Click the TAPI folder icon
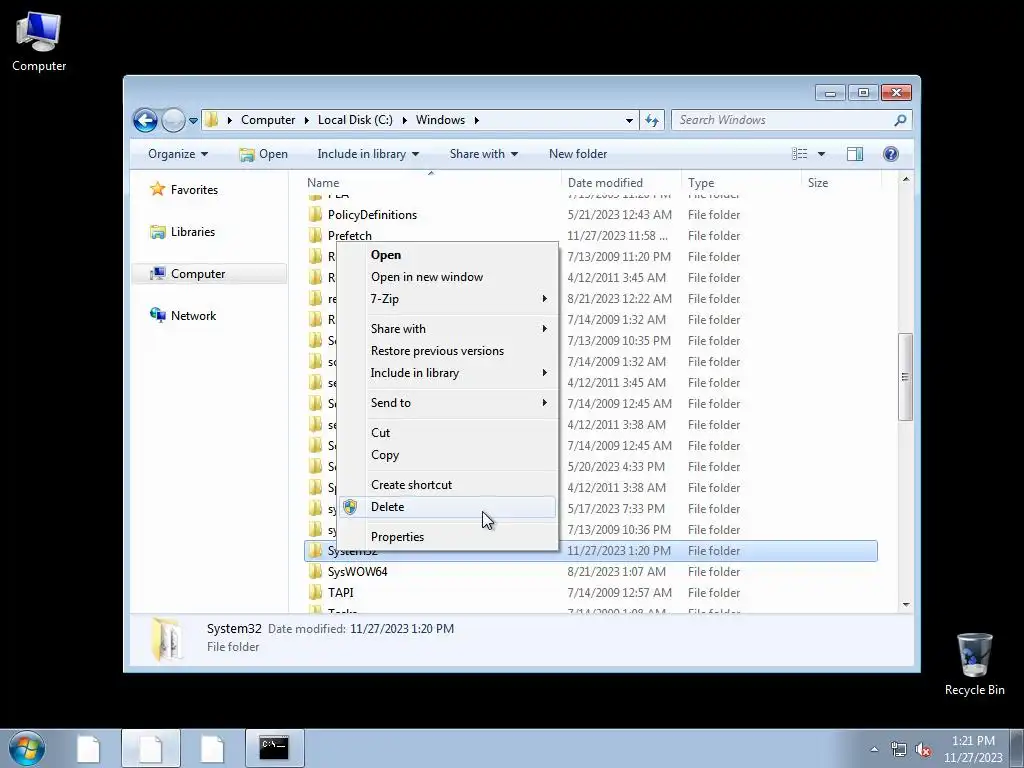1024x768 pixels. click(x=315, y=592)
